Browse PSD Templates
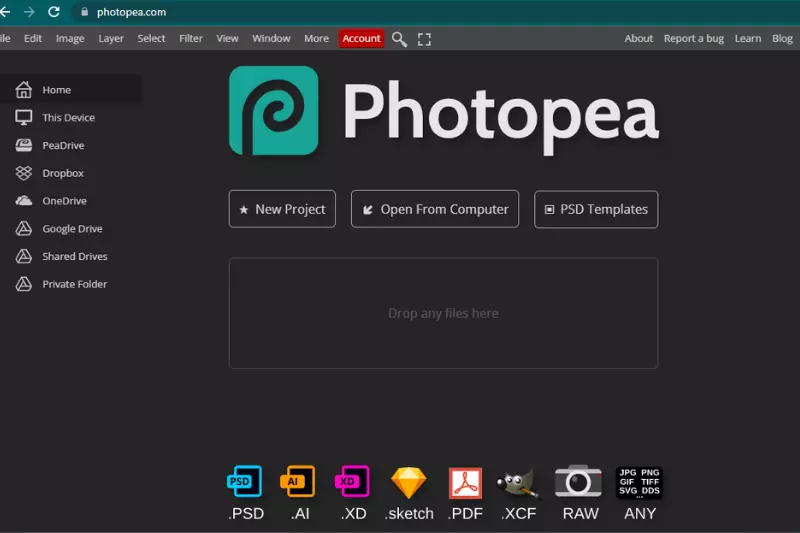 [596, 209]
